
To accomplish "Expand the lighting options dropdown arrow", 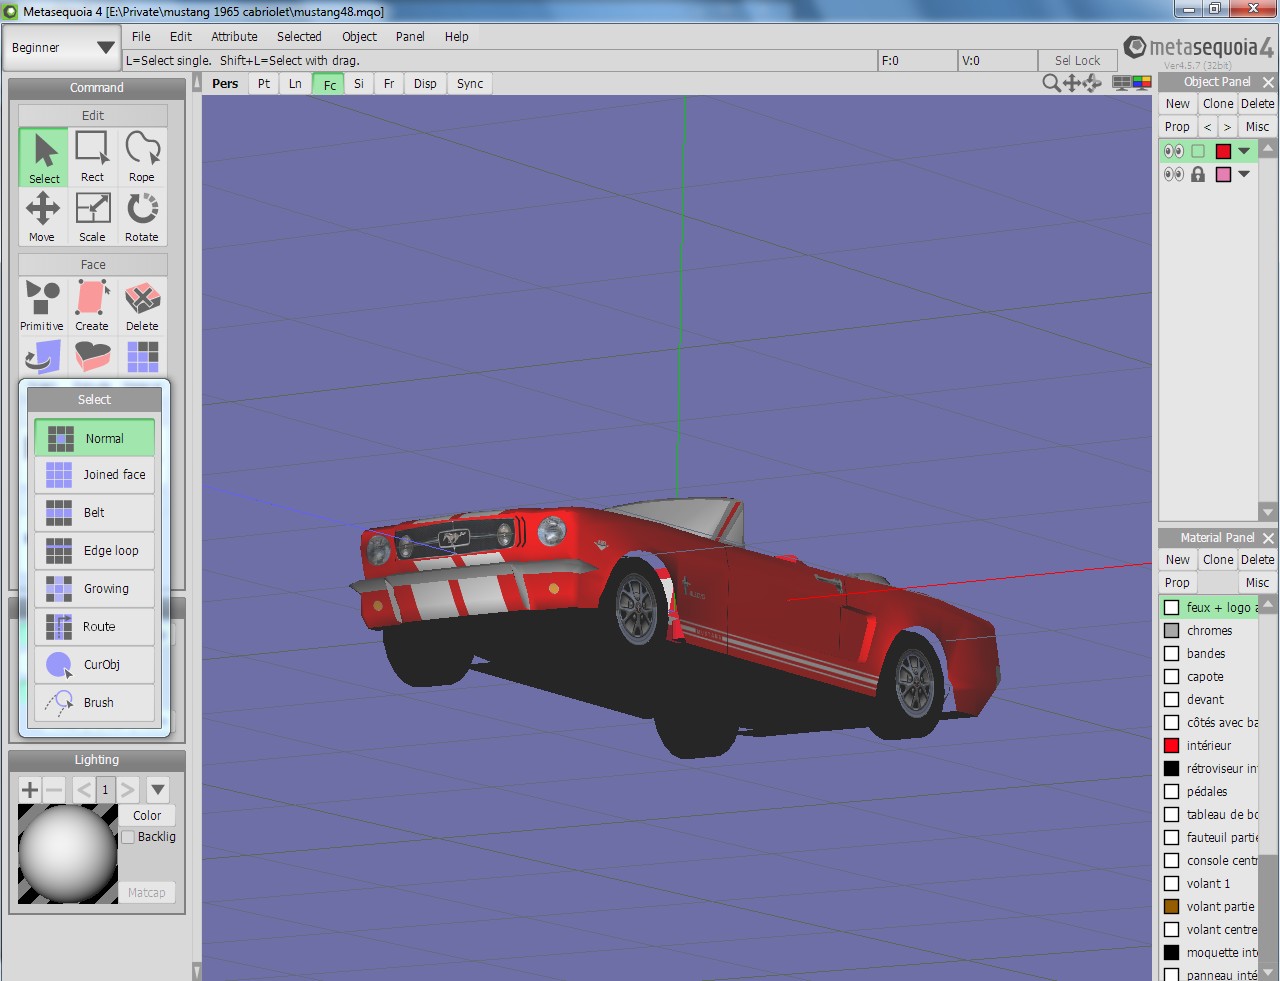I will (x=158, y=789).
